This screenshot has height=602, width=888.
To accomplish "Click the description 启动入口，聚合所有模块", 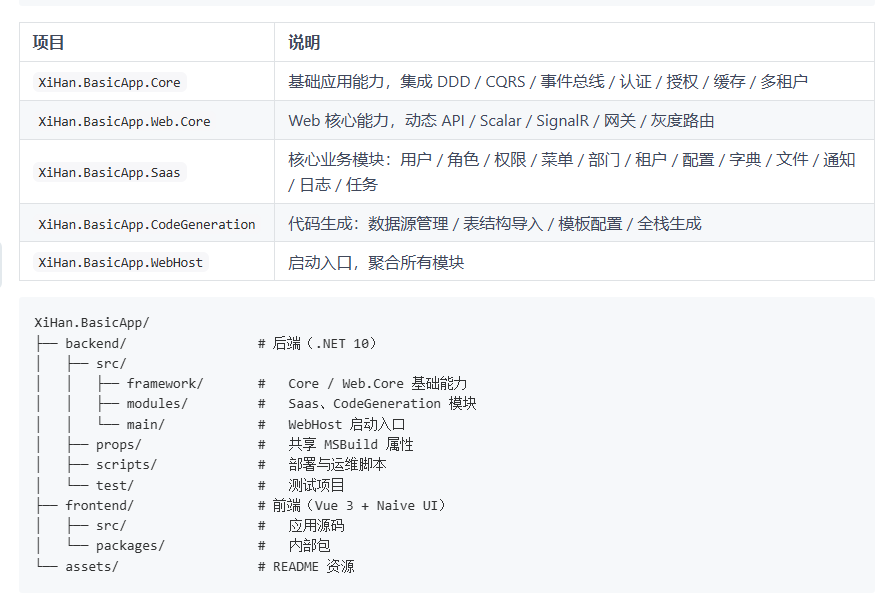I will [x=376, y=263].
